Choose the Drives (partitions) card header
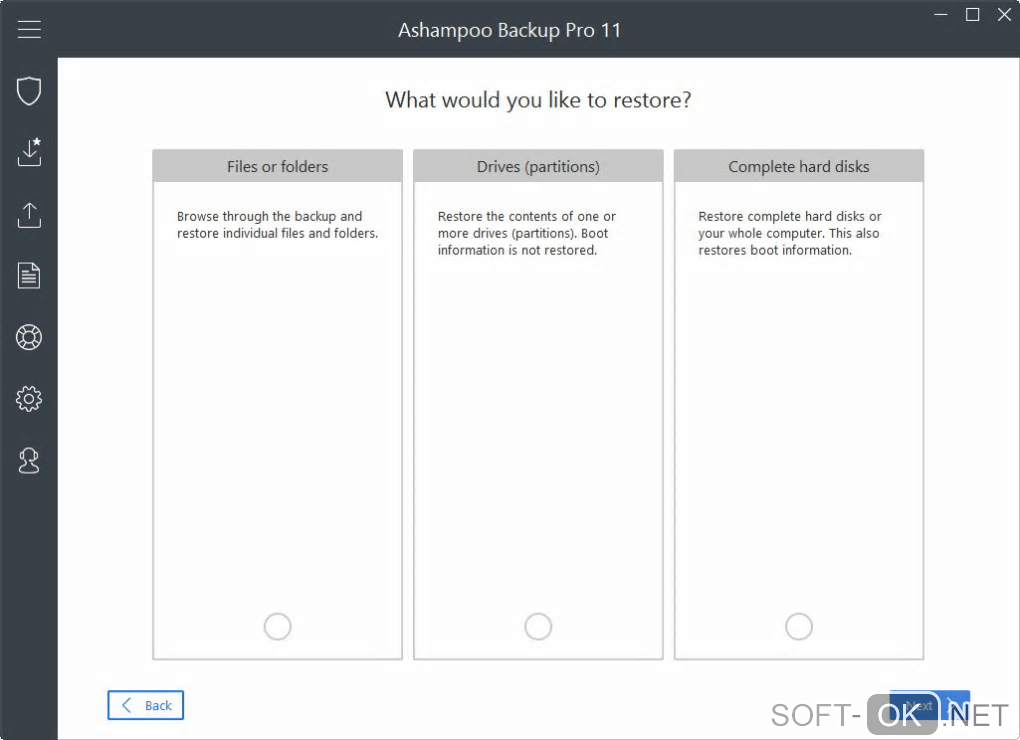Viewport: 1020px width, 740px height. pyautogui.click(x=538, y=166)
